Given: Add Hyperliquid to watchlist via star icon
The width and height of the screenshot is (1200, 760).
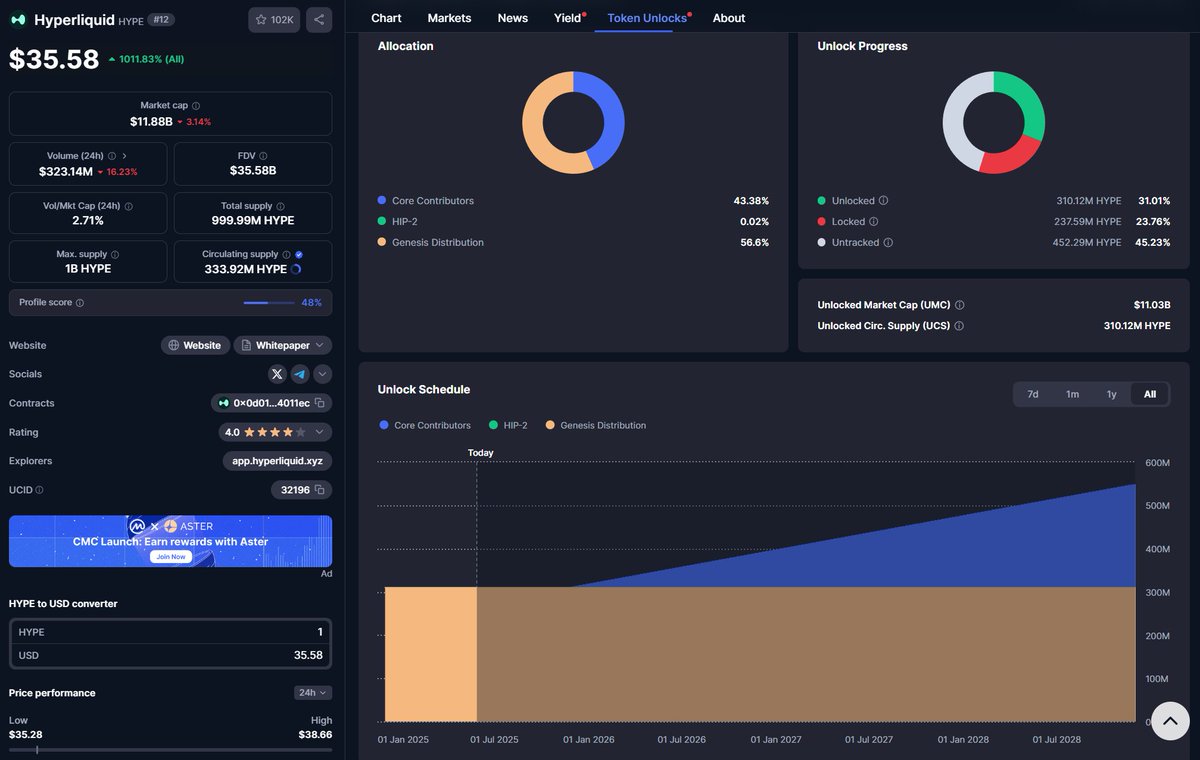Looking at the screenshot, I should 262,19.
